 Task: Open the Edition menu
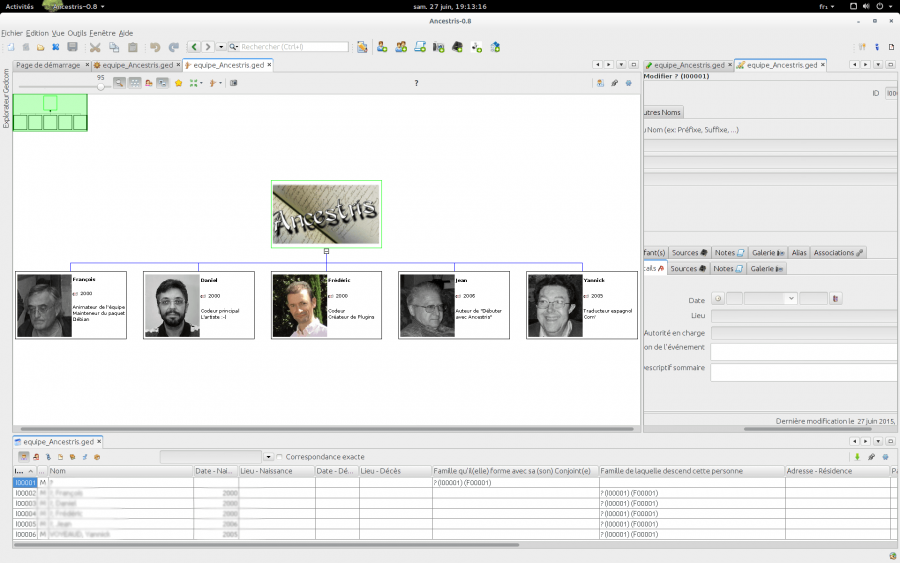tap(37, 33)
